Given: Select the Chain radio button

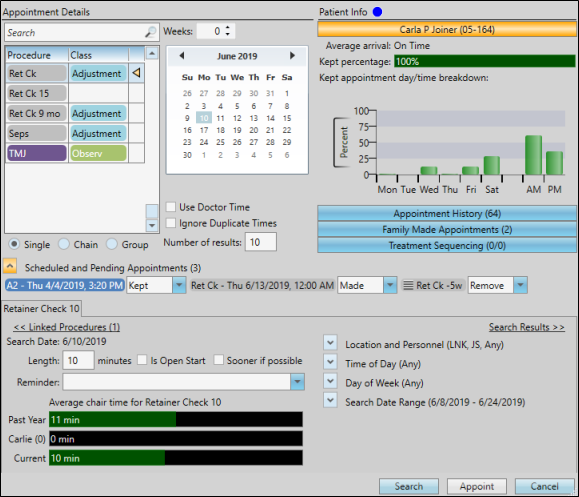Looking at the screenshot, I should 64,244.
